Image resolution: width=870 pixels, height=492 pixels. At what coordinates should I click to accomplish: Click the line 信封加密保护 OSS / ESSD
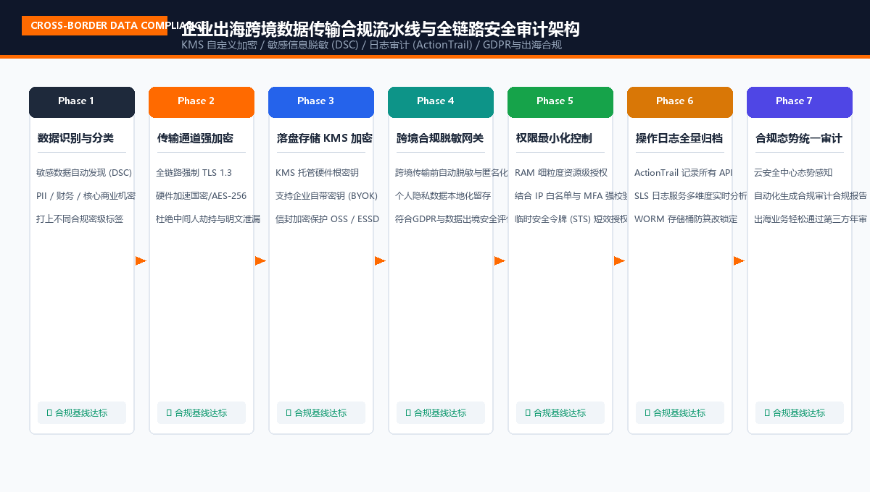[x=327, y=219]
